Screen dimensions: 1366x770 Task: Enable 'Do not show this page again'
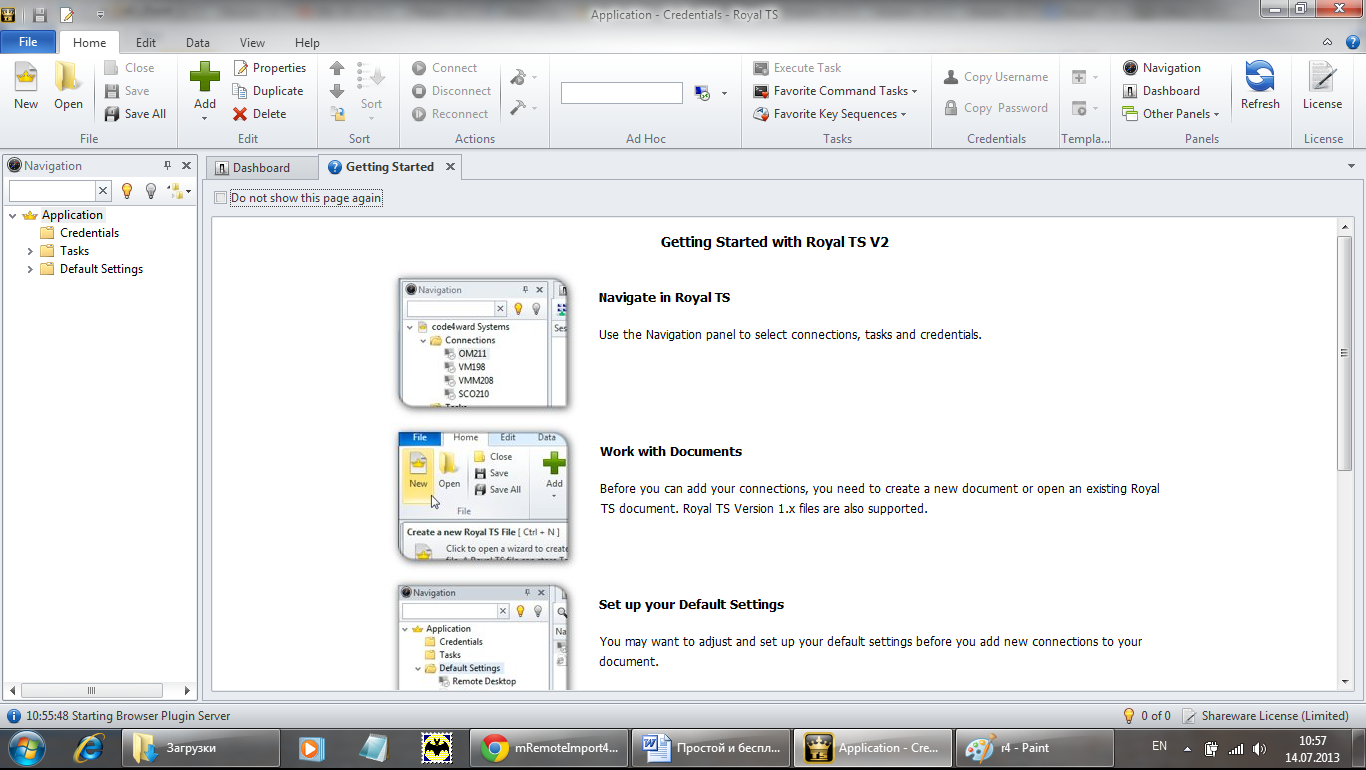coord(221,198)
